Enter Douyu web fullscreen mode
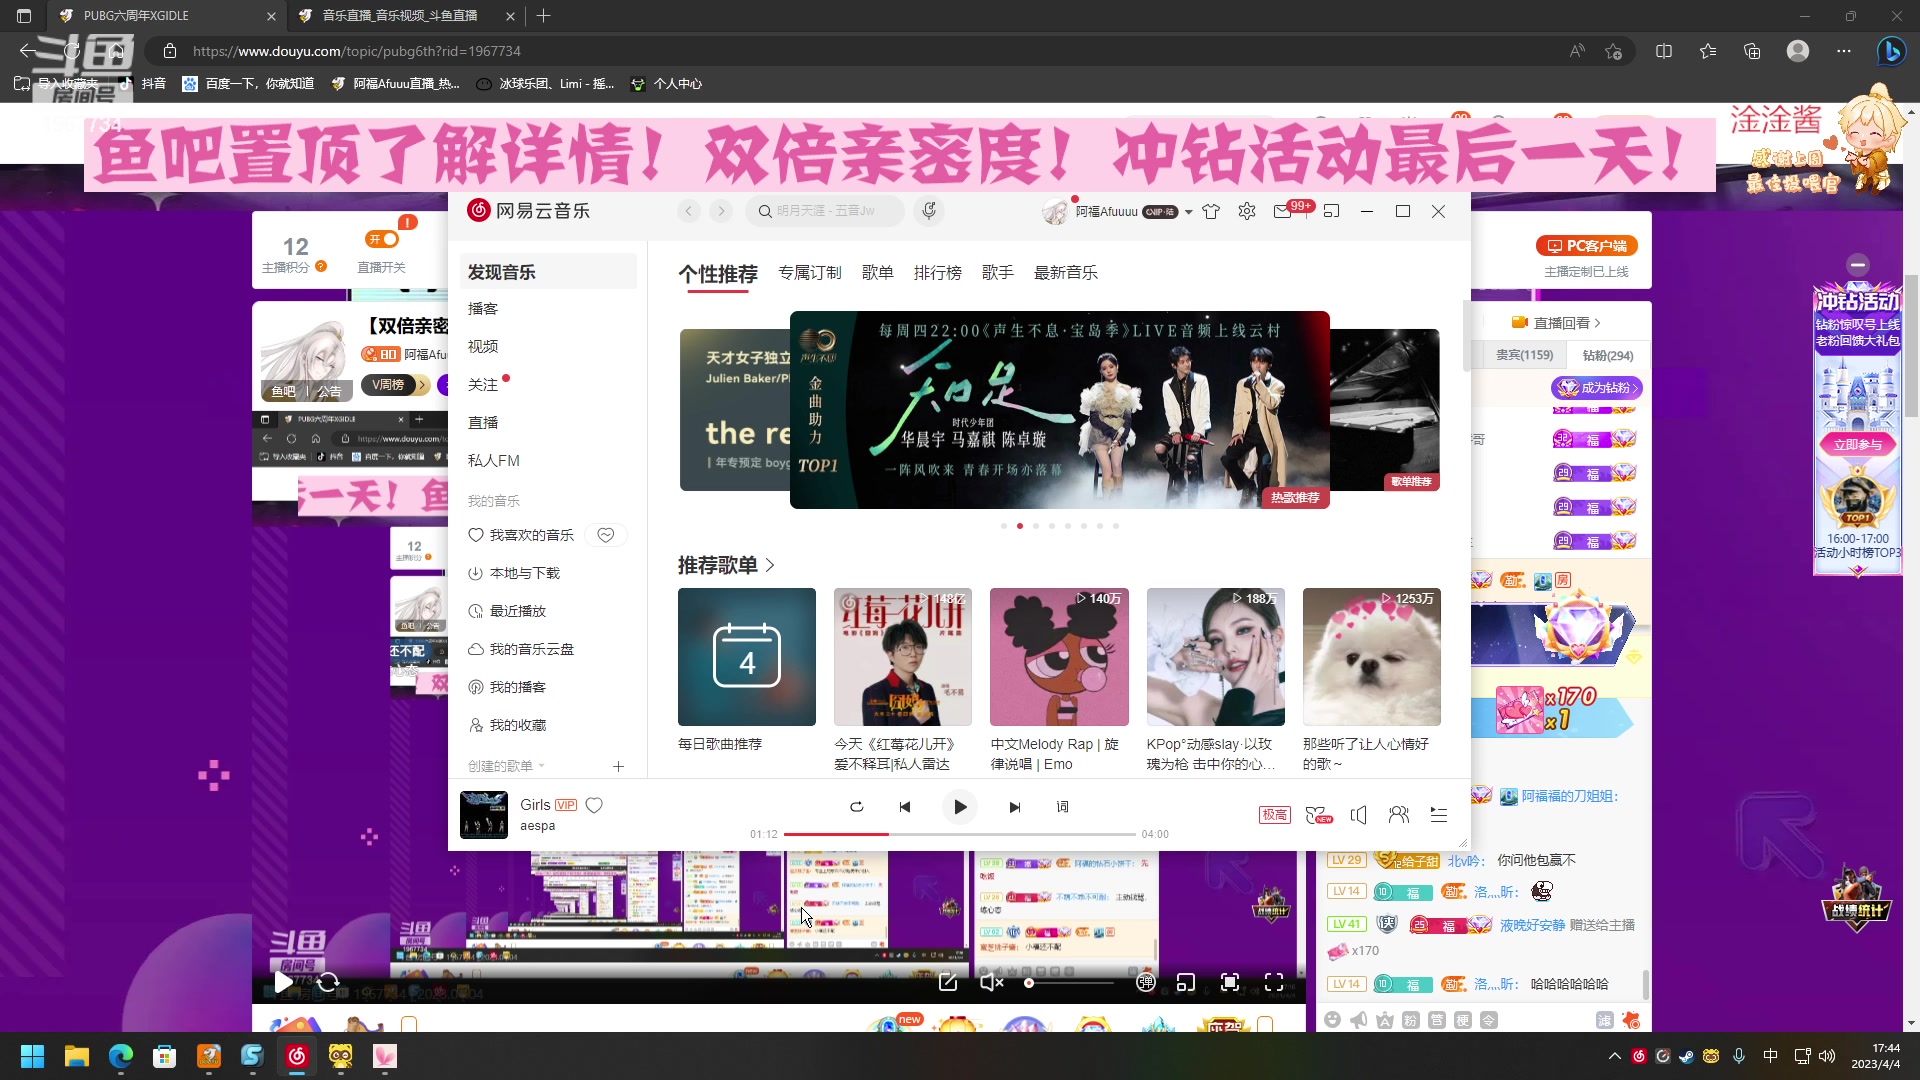This screenshot has width=1920, height=1080. coord(1230,982)
